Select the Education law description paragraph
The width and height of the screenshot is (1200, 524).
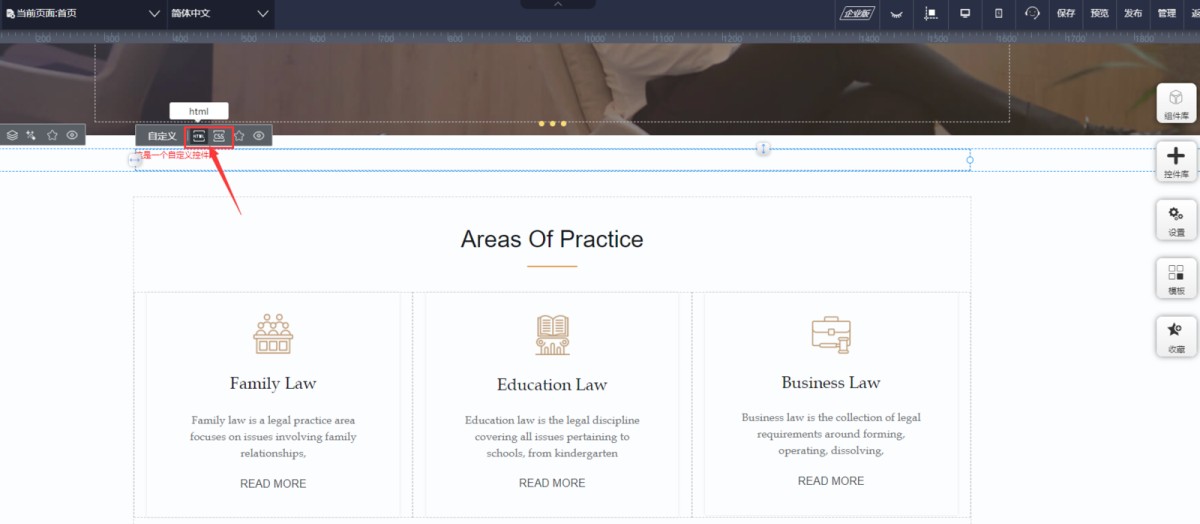[552, 437]
